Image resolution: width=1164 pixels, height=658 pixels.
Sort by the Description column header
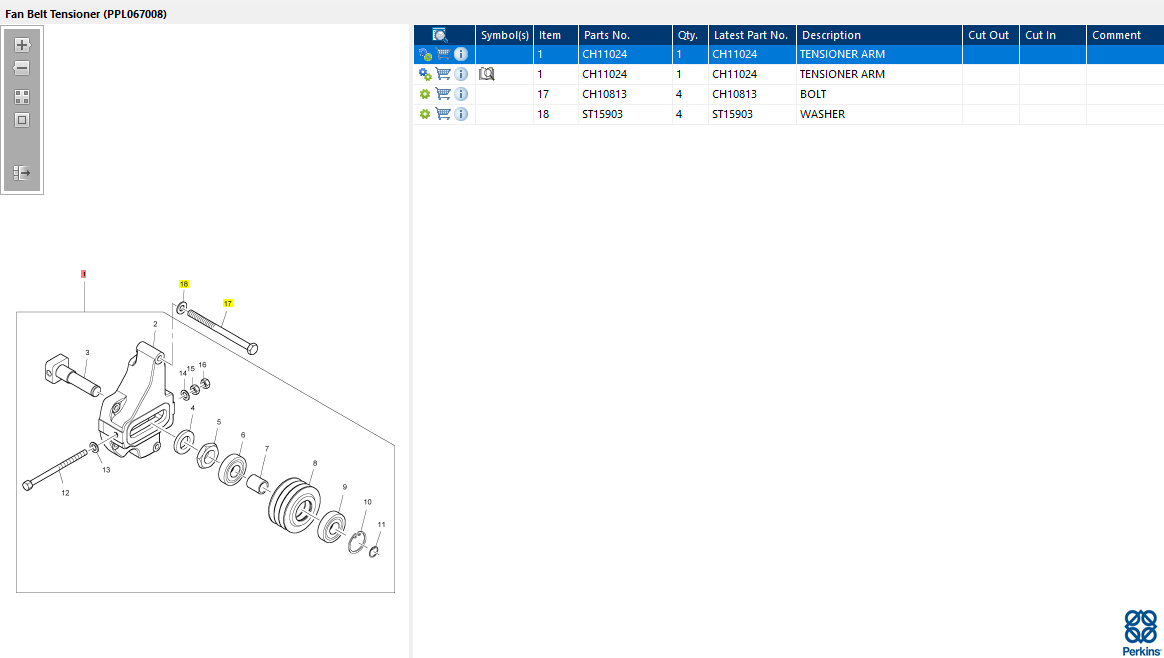point(879,35)
